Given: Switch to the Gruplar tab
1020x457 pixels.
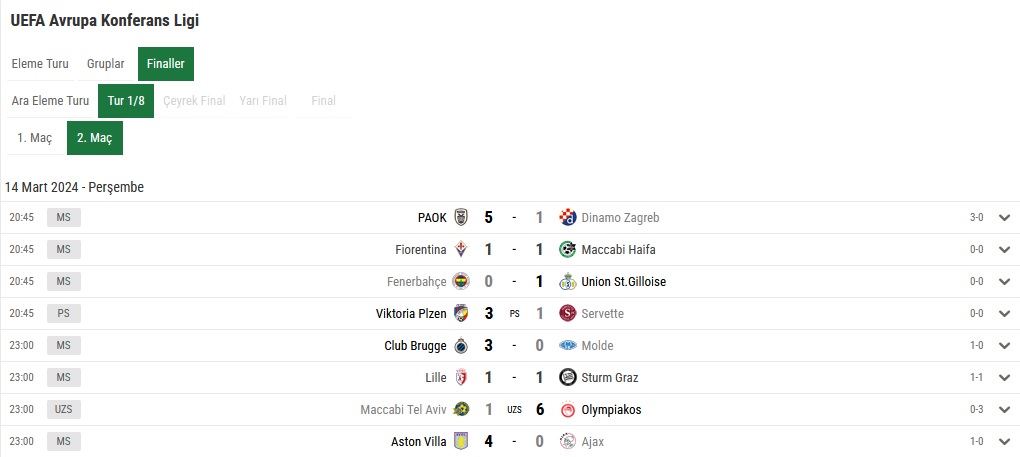Looking at the screenshot, I should coord(106,64).
